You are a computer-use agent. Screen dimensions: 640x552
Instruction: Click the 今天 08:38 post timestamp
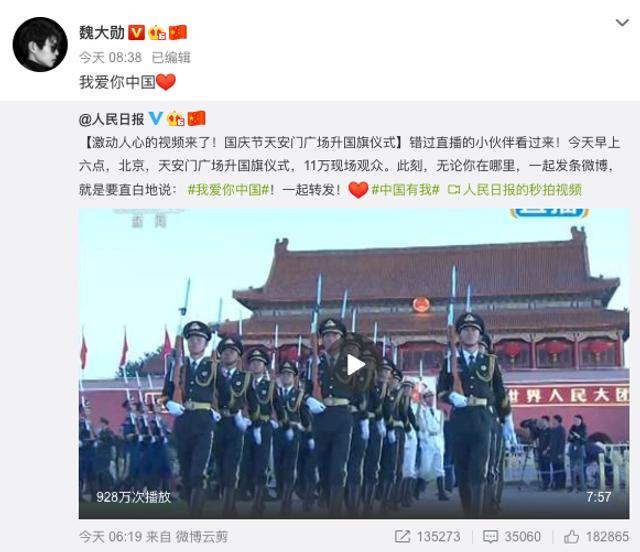[110, 58]
